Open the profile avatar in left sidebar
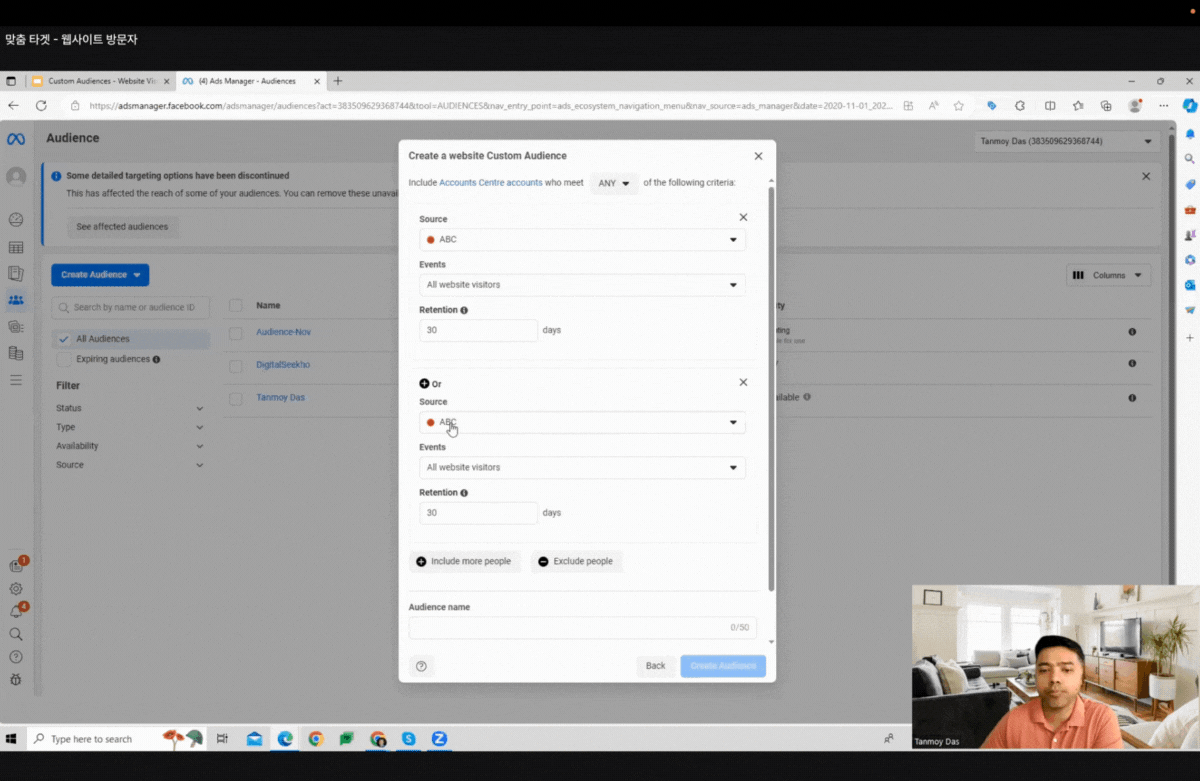Image resolution: width=1200 pixels, height=781 pixels. coord(16,177)
